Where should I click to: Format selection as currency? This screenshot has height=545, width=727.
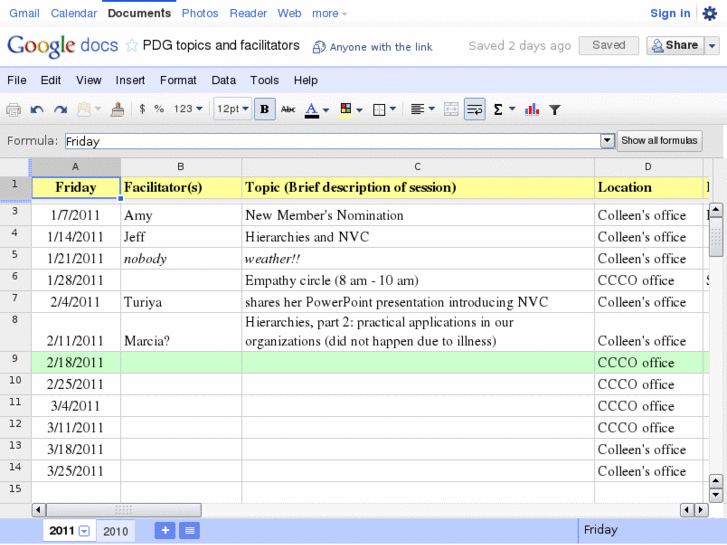click(x=142, y=109)
